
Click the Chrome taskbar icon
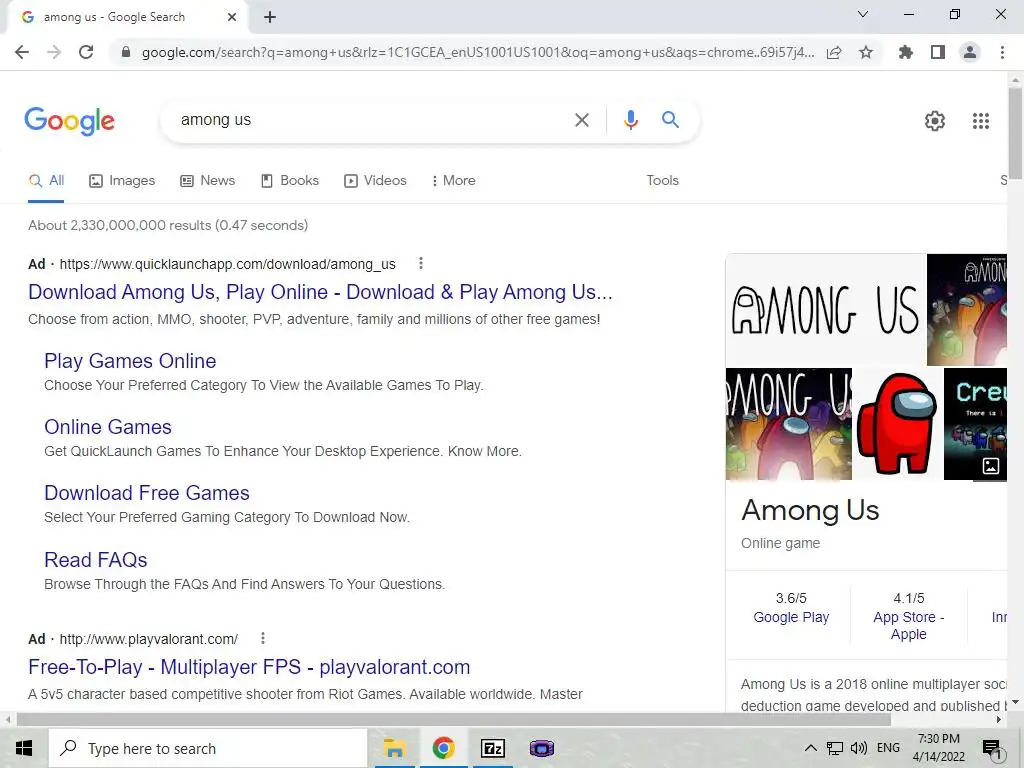(x=443, y=748)
